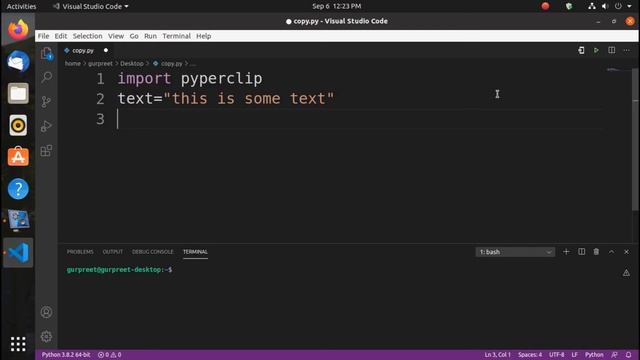Switch to the Debug Console tab
640x360 pixels.
click(x=153, y=252)
